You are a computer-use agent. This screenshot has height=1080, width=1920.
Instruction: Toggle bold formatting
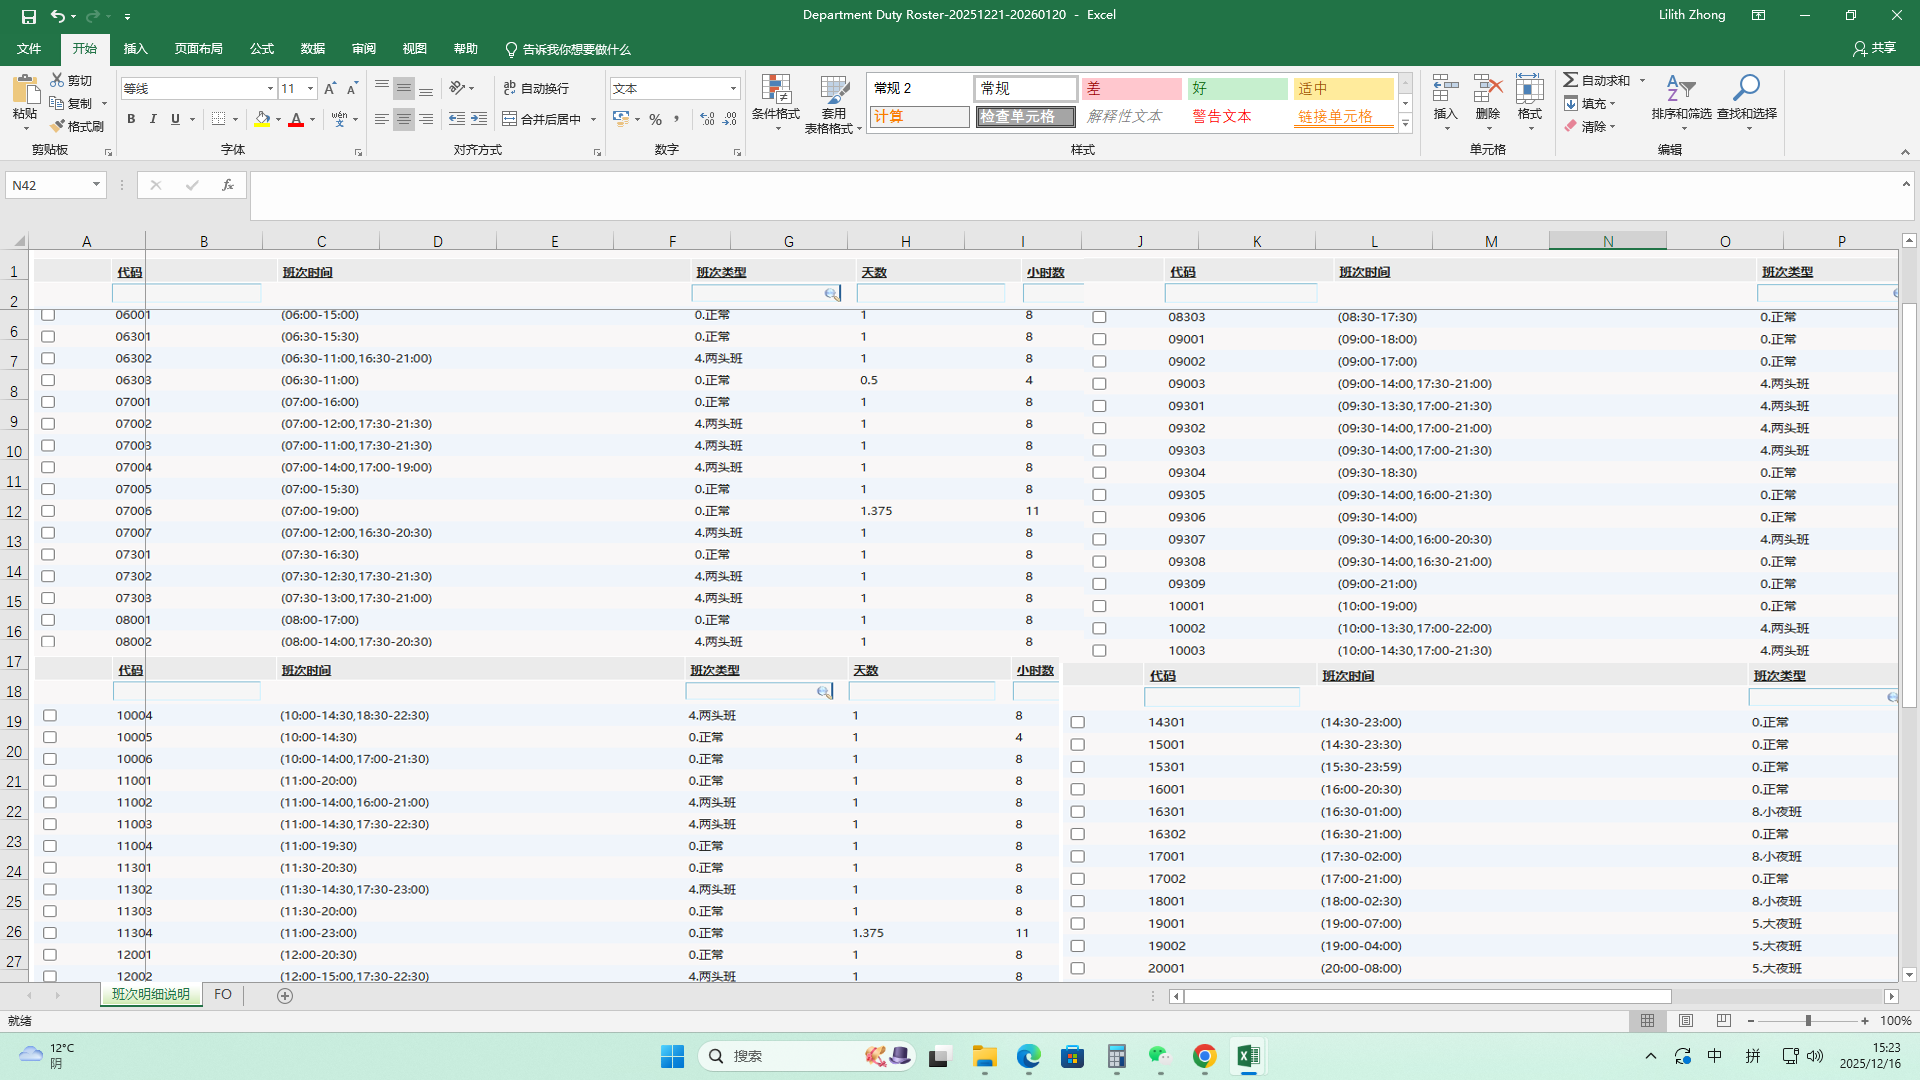click(131, 119)
